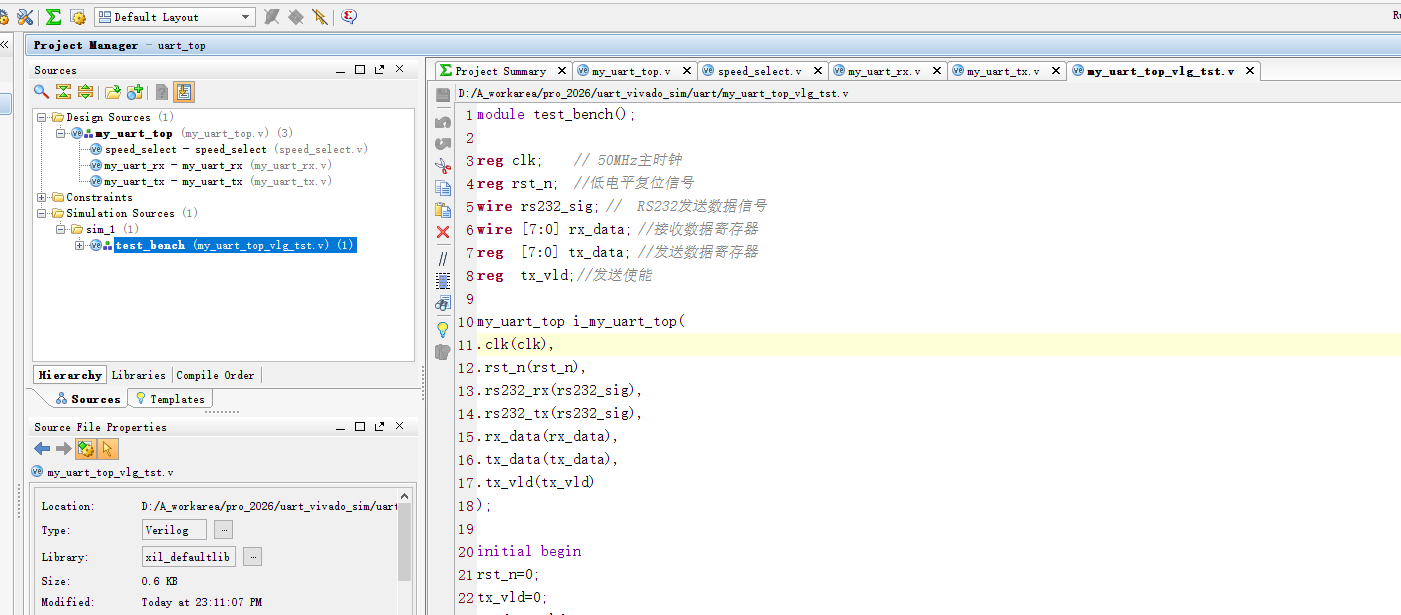1401x615 pixels.
Task: Click the Paste clipboard icon in editor sidebar
Action: pos(443,210)
